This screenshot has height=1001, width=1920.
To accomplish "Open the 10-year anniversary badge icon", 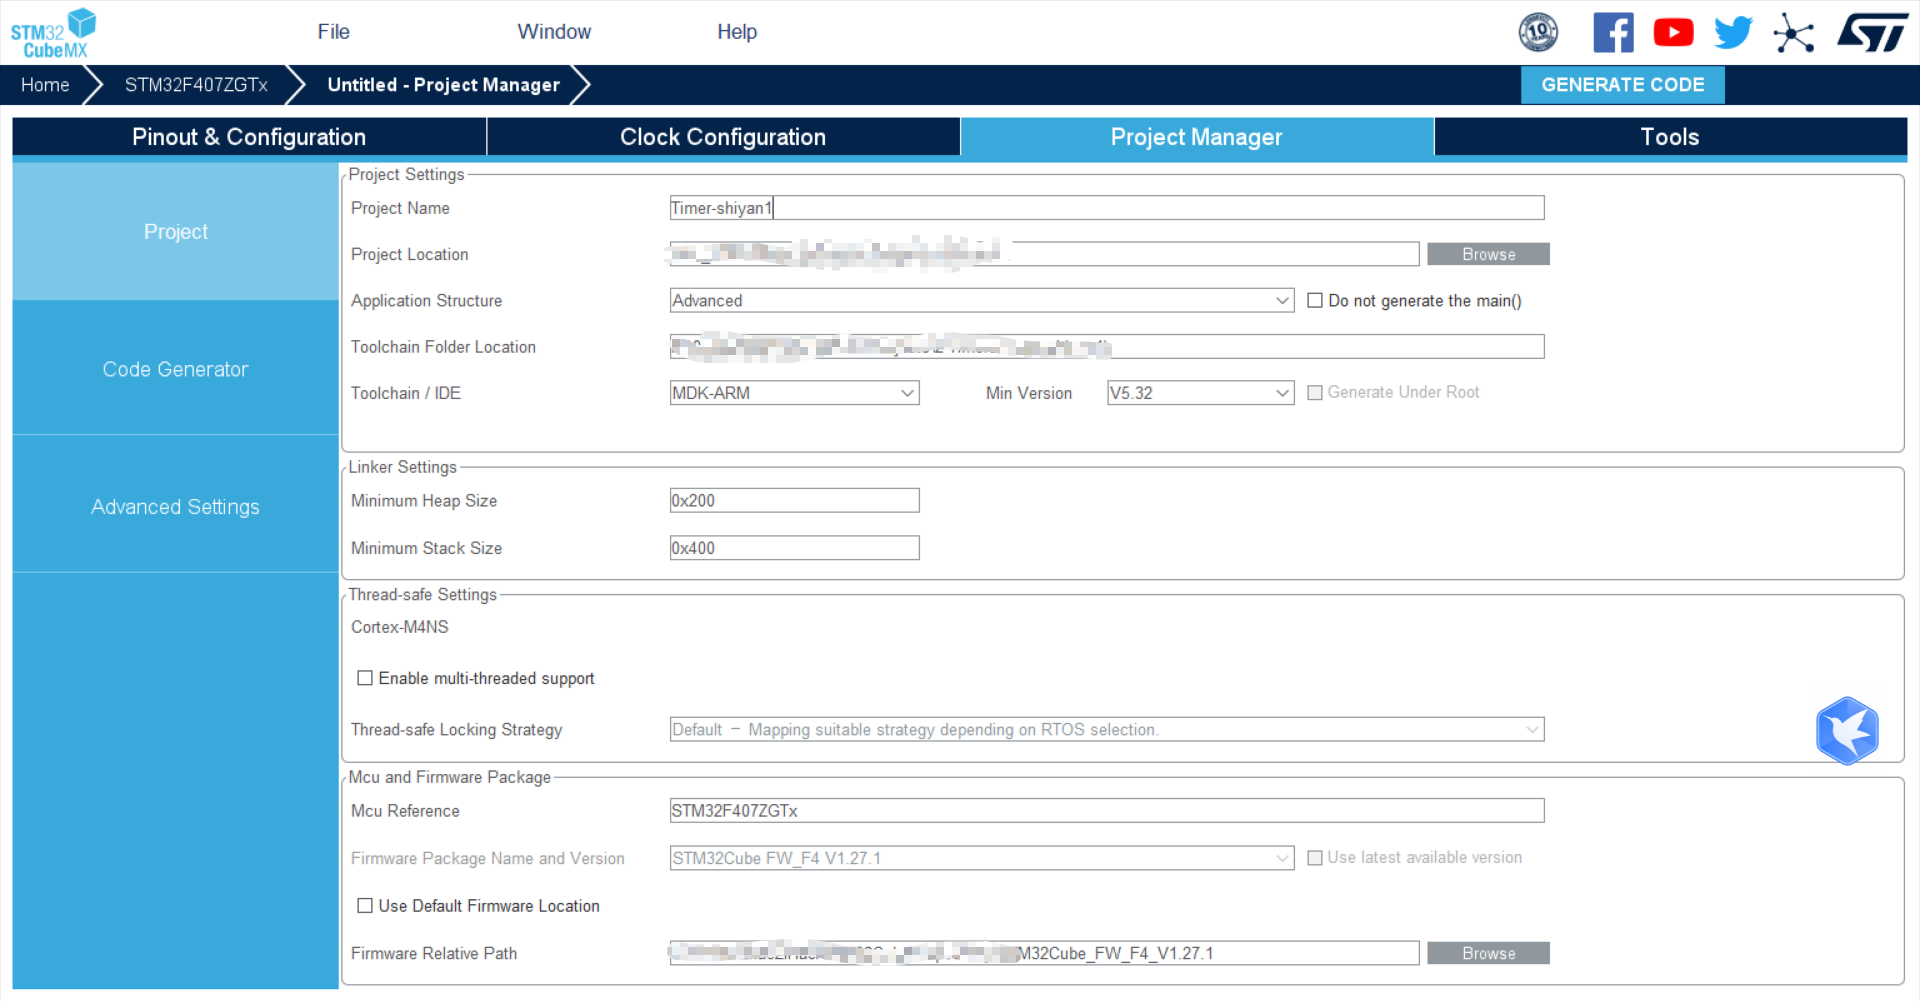I will [1538, 32].
